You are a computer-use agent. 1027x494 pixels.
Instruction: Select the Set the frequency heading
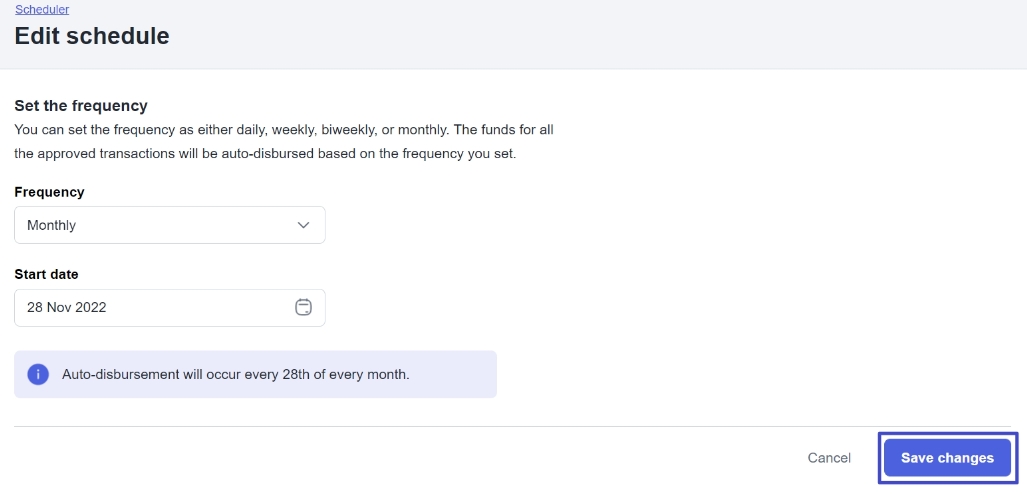pos(81,105)
